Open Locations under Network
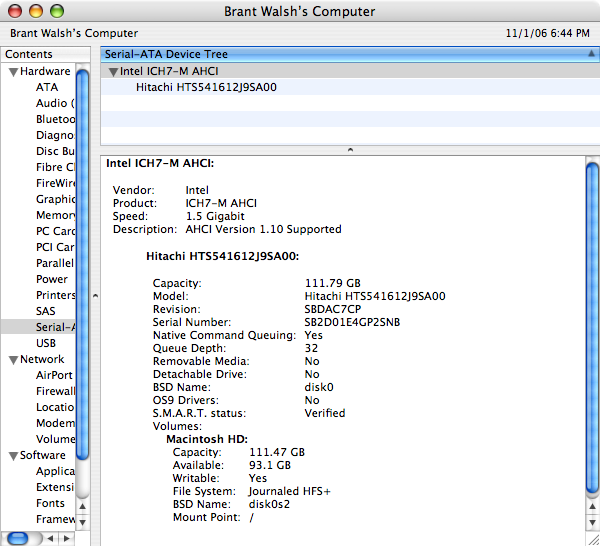The image size is (600, 546). 55,407
